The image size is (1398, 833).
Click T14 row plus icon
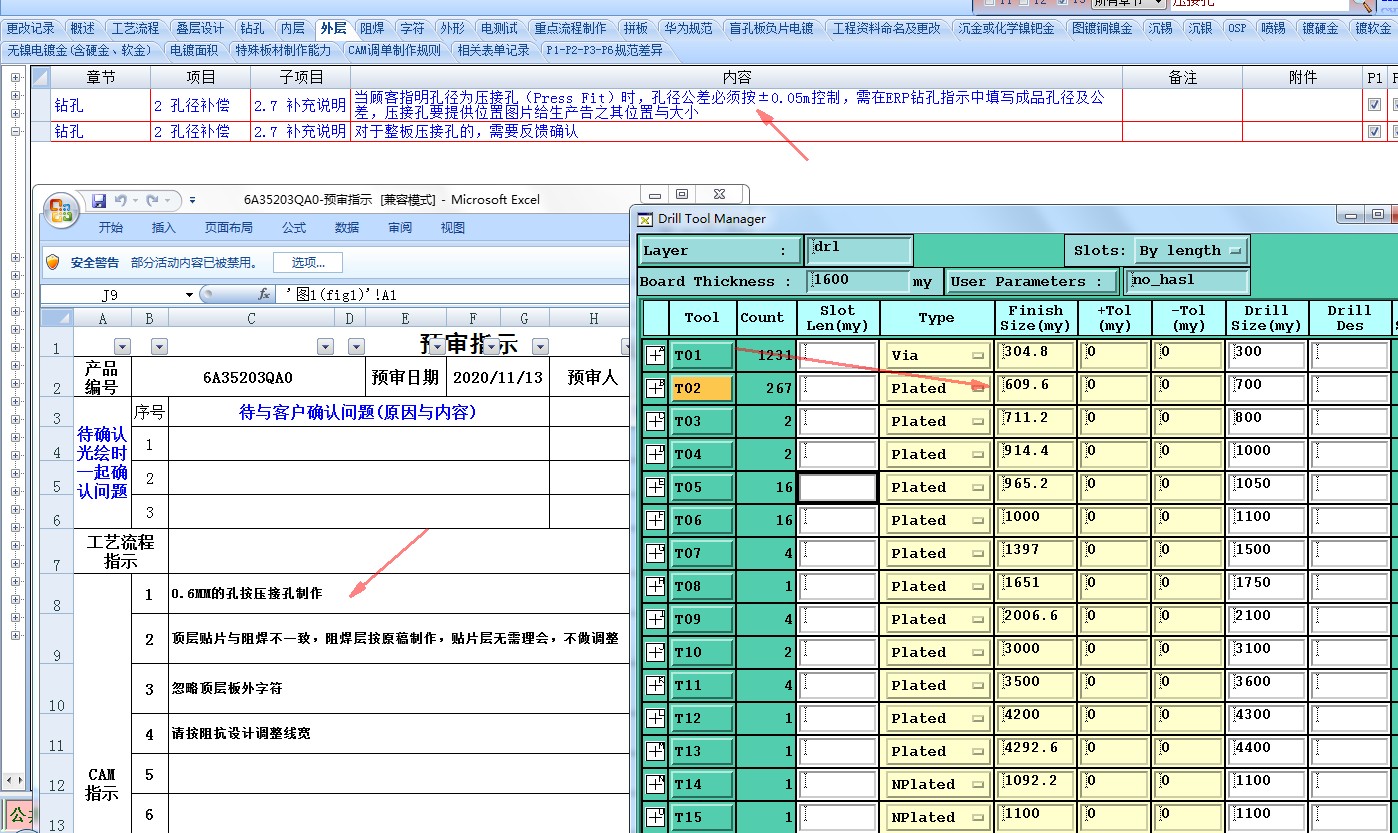(655, 784)
